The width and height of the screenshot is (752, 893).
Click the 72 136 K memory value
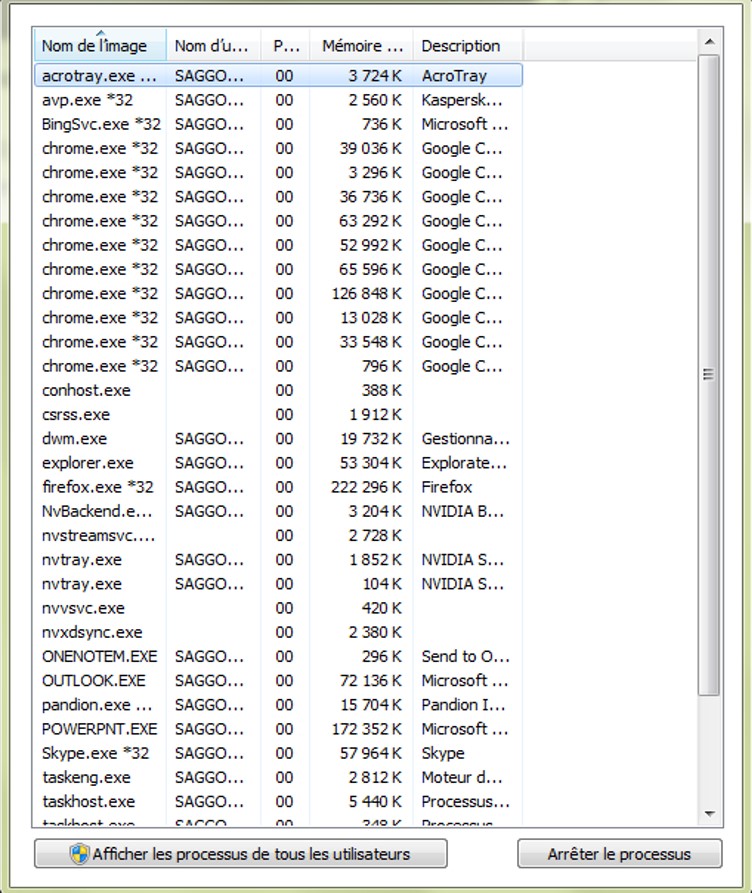click(370, 681)
